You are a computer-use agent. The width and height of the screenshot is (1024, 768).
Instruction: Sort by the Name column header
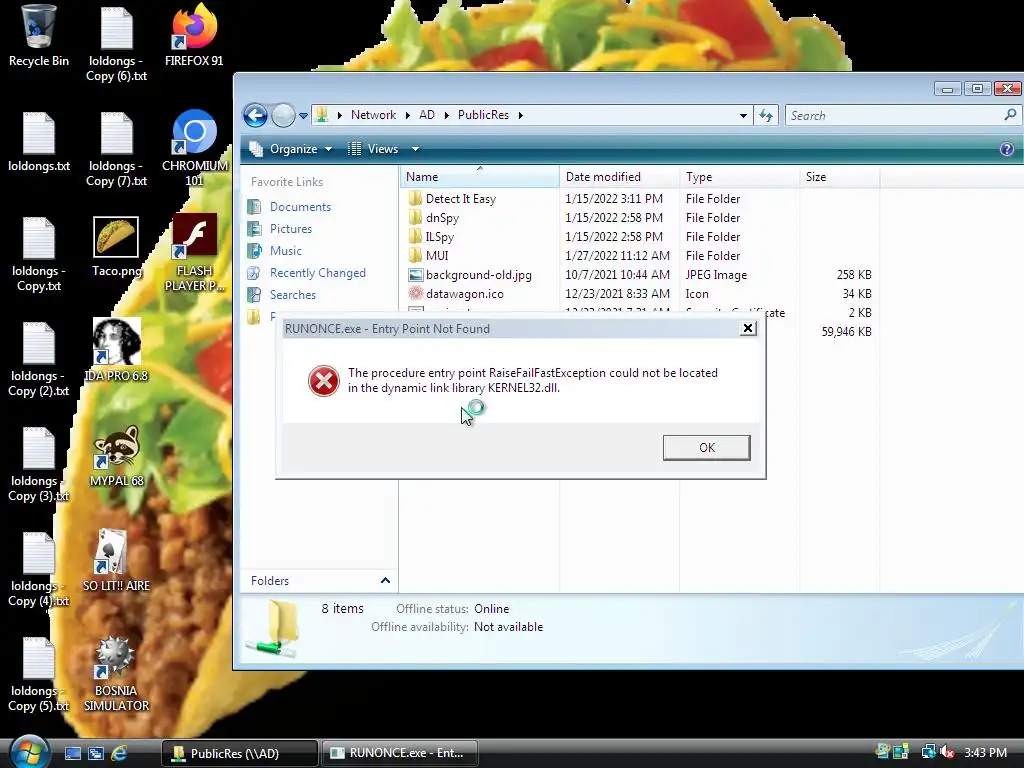[x=479, y=177]
